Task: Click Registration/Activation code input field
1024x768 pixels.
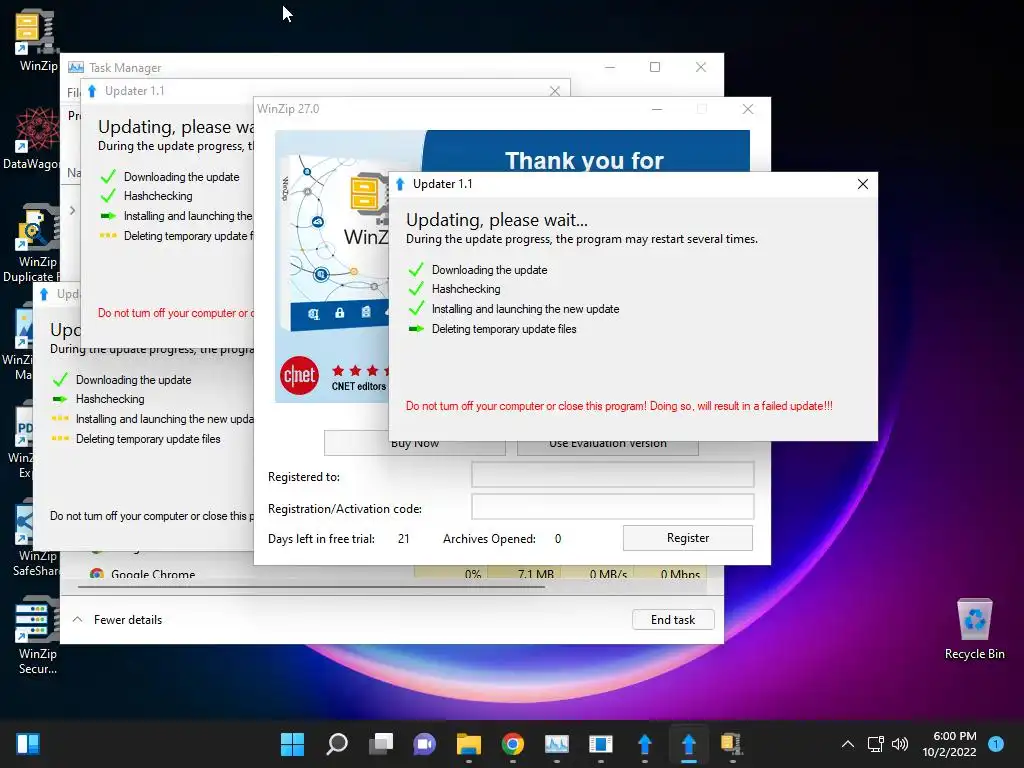Action: (613, 506)
